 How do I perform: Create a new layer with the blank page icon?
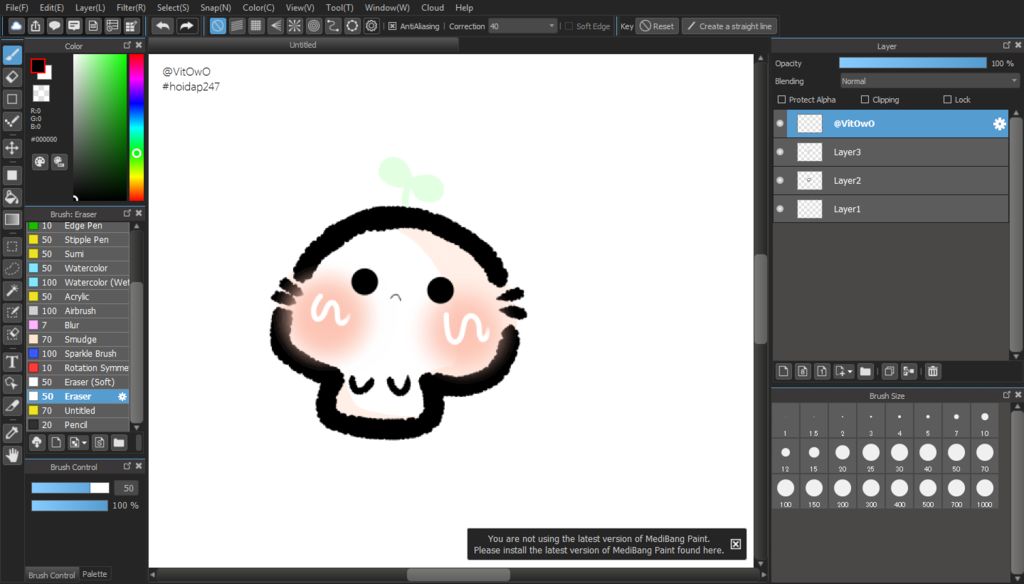click(x=784, y=371)
